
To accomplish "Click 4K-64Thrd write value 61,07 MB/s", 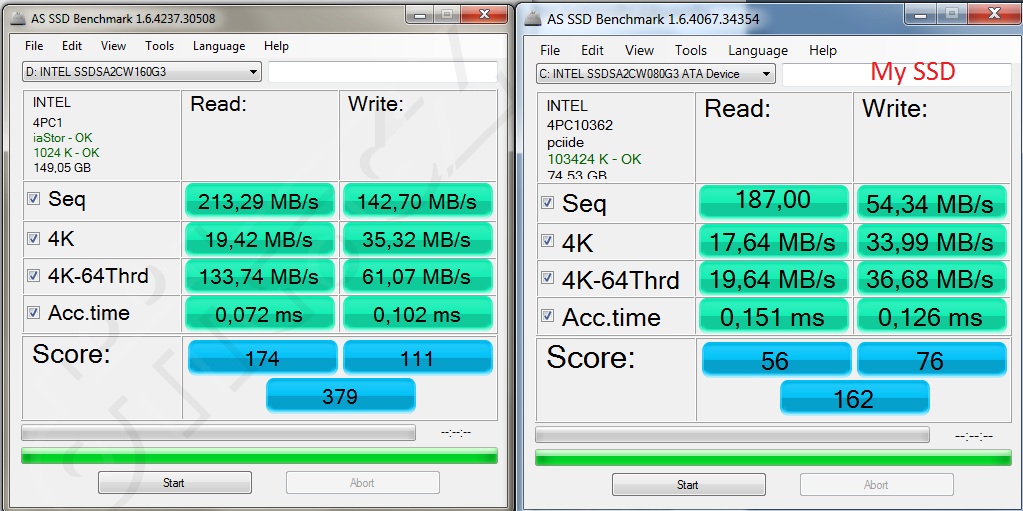I will tap(417, 276).
